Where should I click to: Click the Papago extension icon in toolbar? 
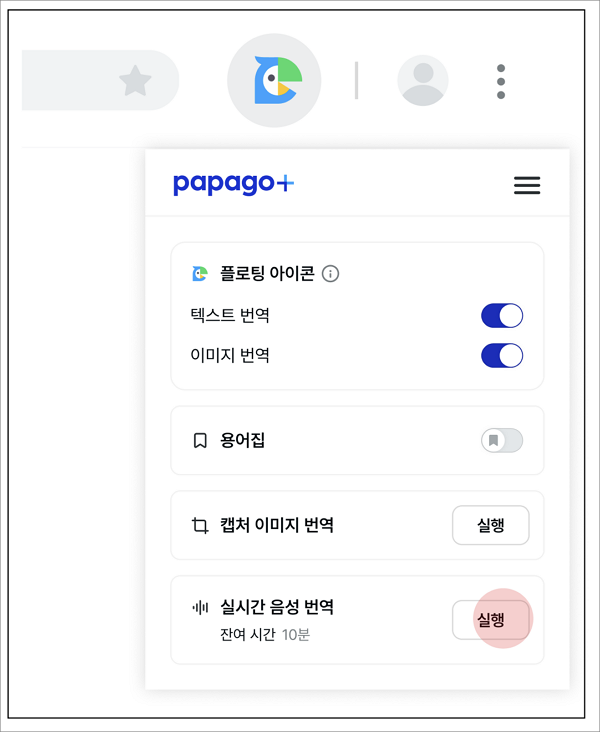pos(274,81)
